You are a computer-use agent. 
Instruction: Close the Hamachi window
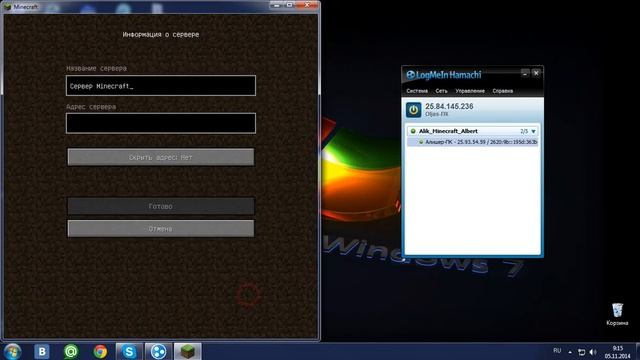[536, 73]
